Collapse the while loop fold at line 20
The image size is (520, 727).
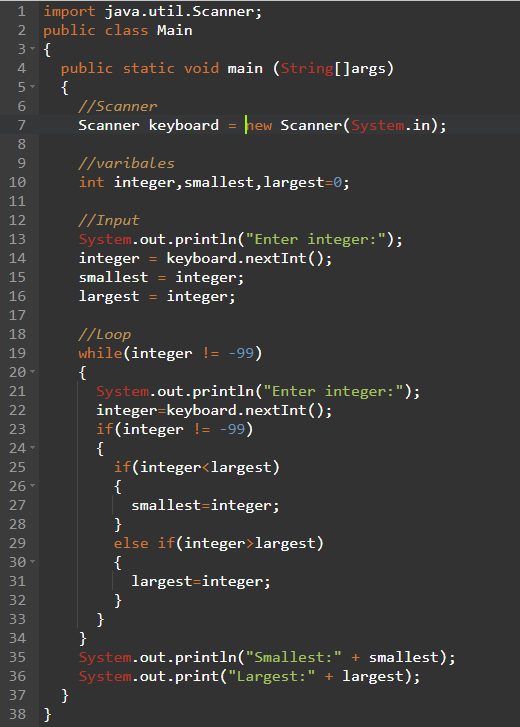pos(32,372)
